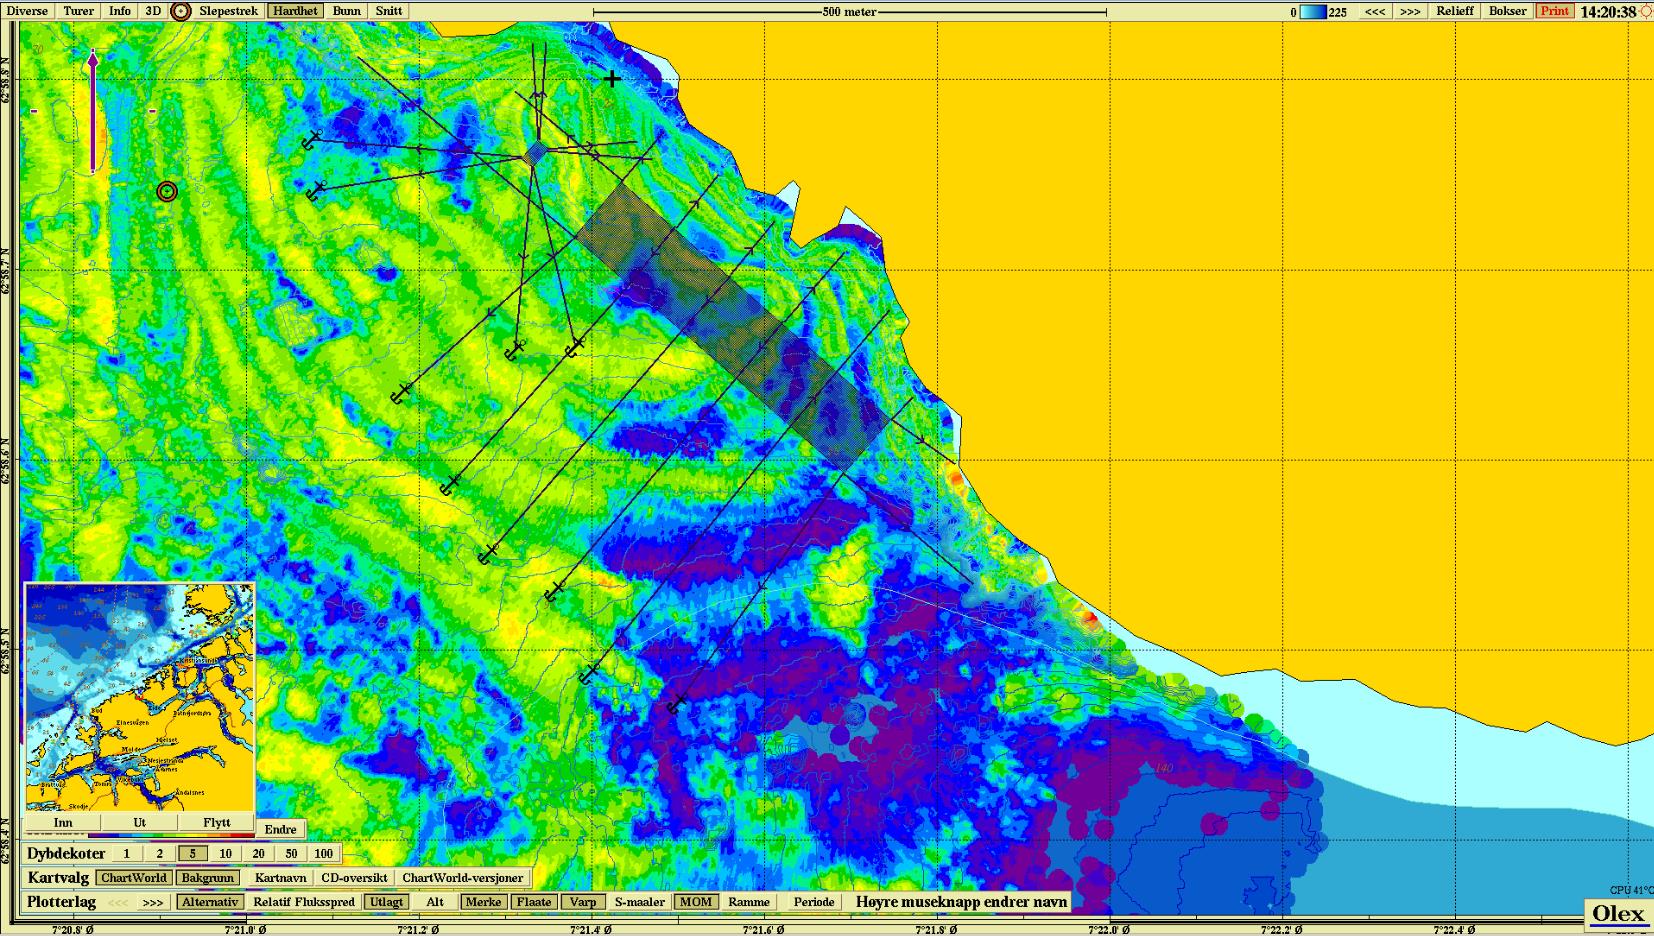Image resolution: width=1654 pixels, height=936 pixels.
Task: Toggle the Flaate plotter layer
Action: [534, 902]
